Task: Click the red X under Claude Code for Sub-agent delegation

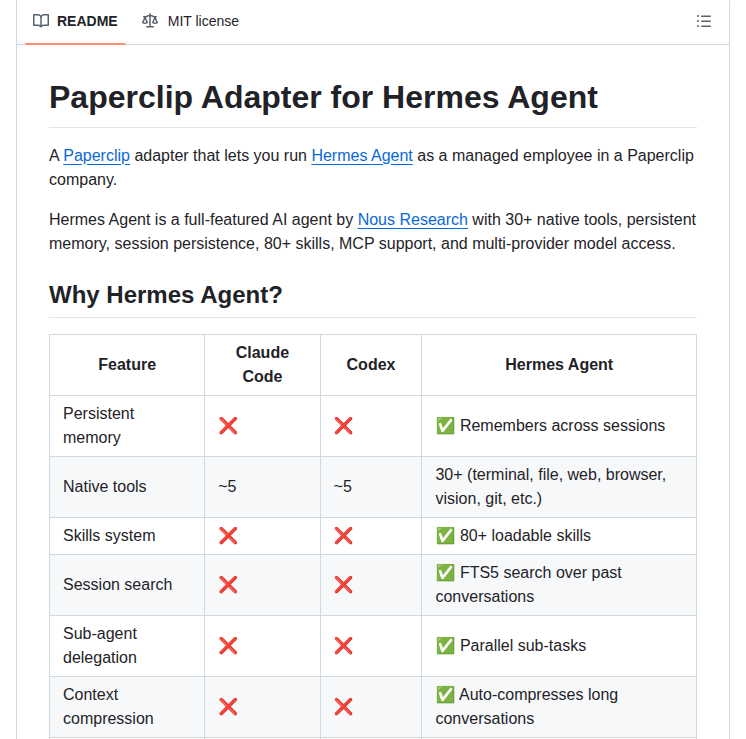Action: pos(228,646)
